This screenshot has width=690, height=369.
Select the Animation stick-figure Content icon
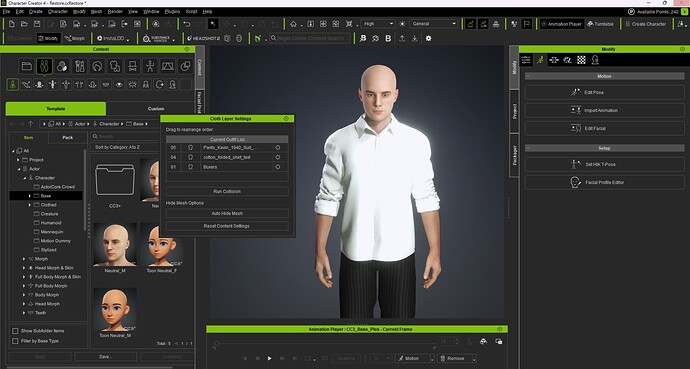[x=150, y=66]
